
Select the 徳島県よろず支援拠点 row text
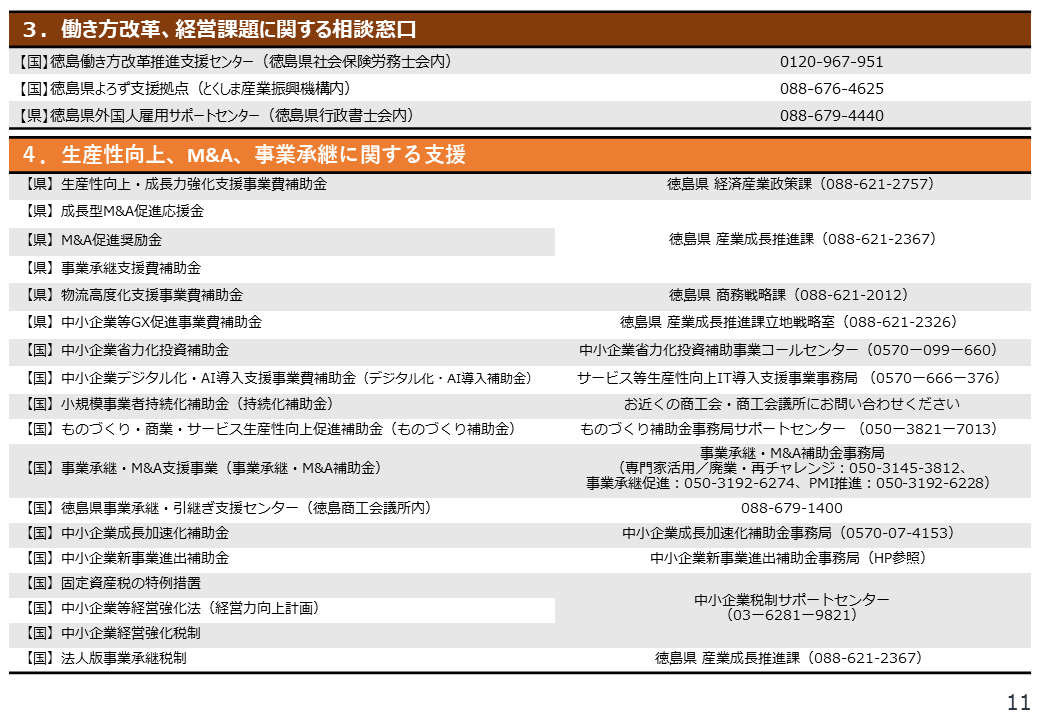pyautogui.click(x=184, y=88)
